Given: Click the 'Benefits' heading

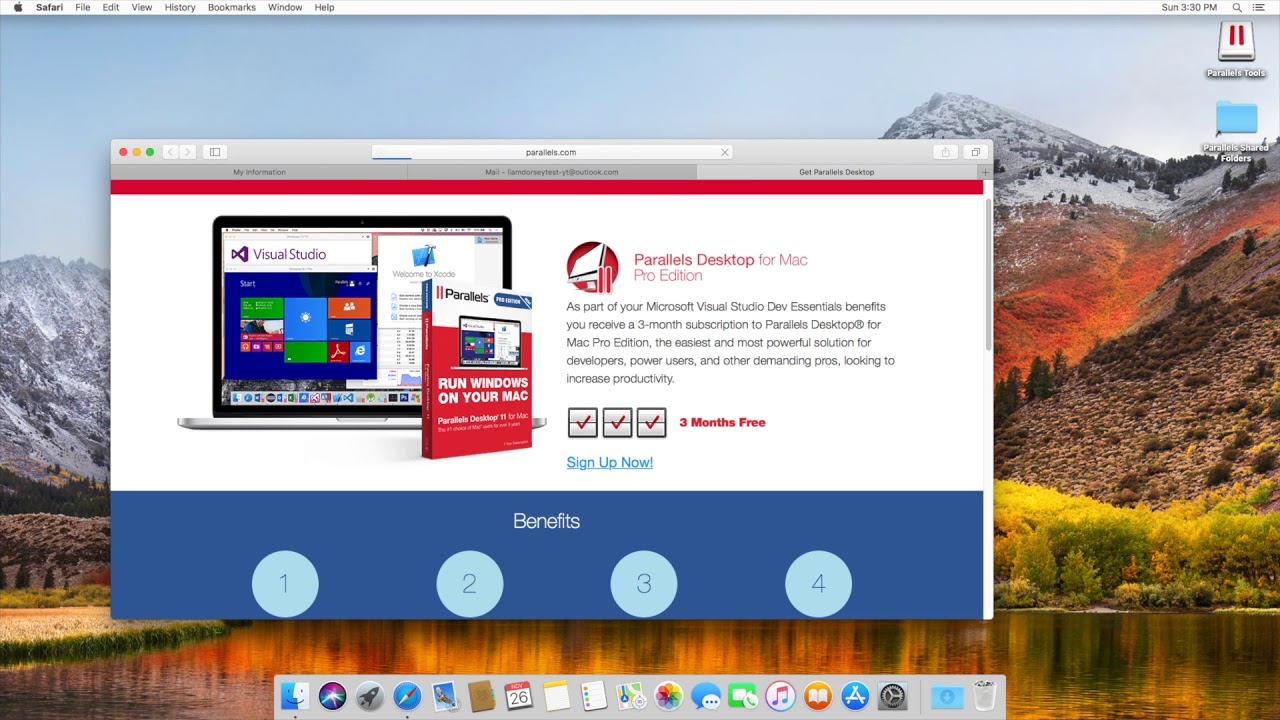Looking at the screenshot, I should 546,521.
